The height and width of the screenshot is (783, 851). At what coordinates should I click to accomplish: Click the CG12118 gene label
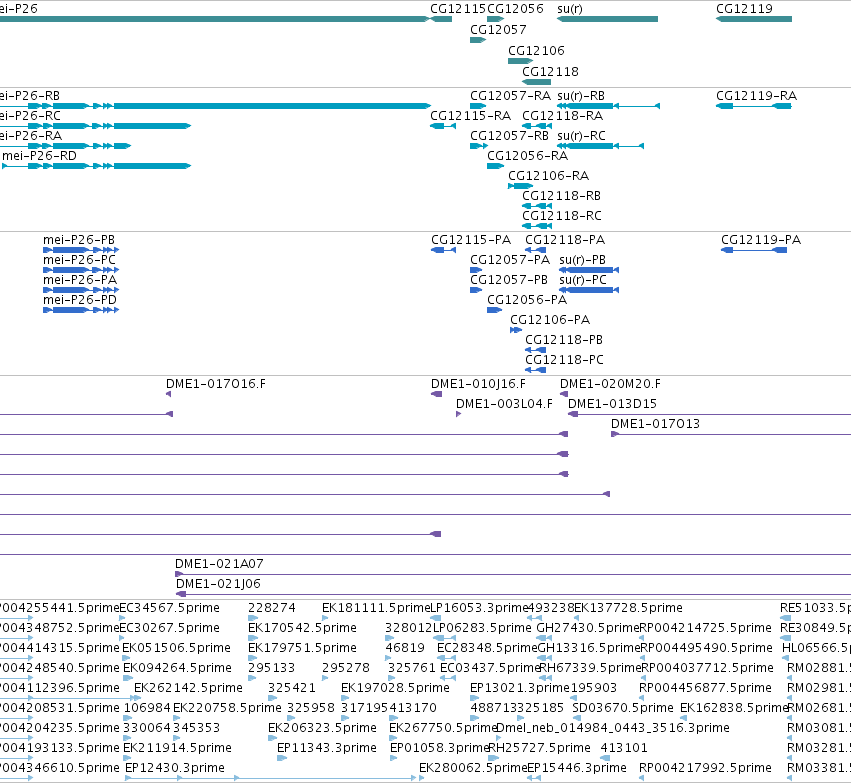pyautogui.click(x=550, y=72)
